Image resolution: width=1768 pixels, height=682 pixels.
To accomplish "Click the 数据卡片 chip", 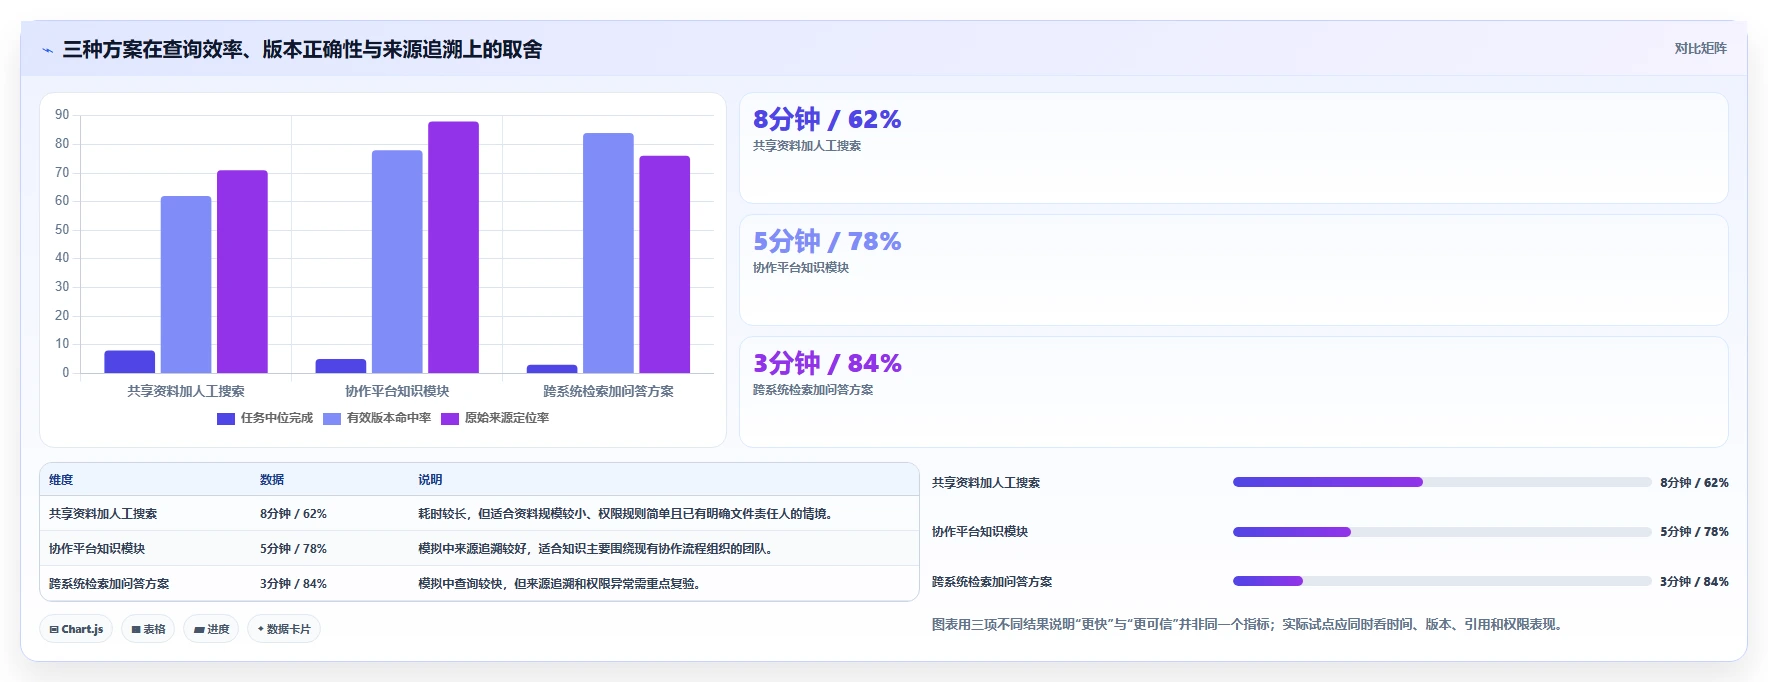I will coord(284,629).
